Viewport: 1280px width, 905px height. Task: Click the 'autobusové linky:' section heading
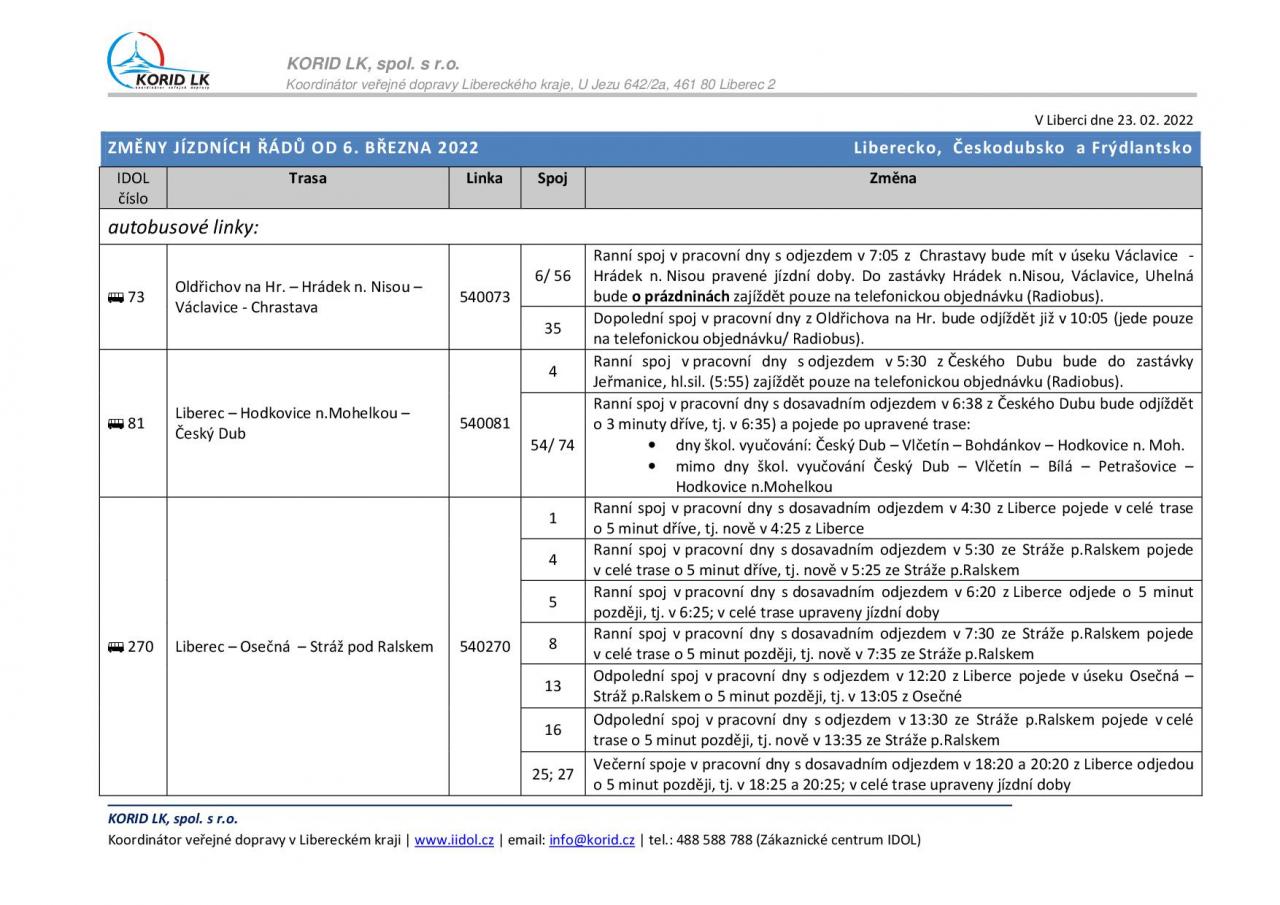[183, 227]
